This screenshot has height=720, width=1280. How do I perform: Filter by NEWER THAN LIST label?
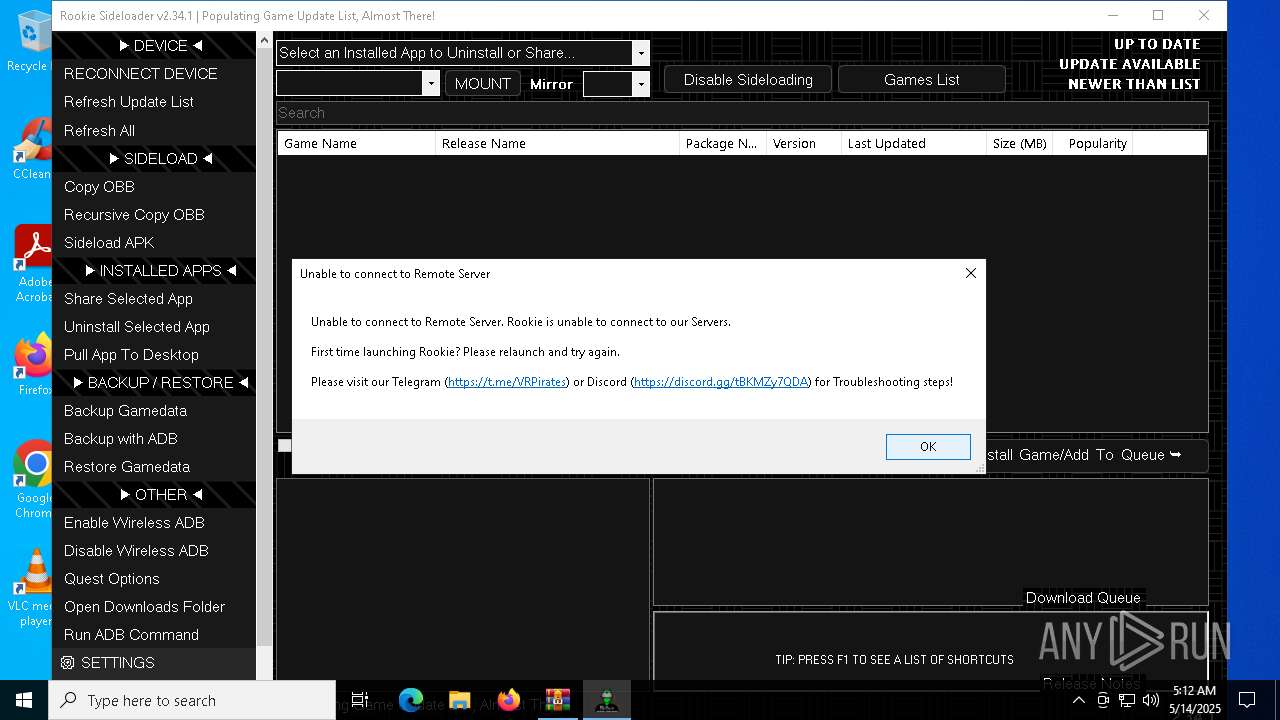[x=1134, y=84]
